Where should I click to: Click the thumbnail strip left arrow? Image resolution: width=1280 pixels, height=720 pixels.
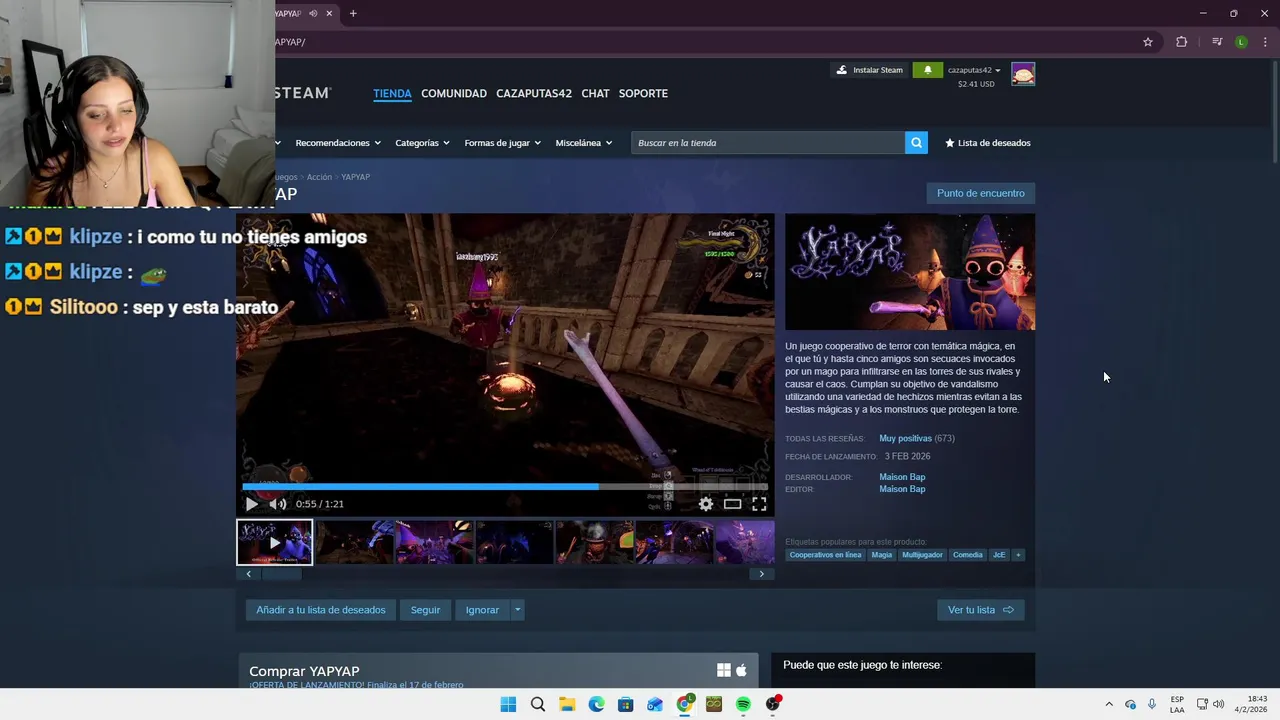click(249, 574)
